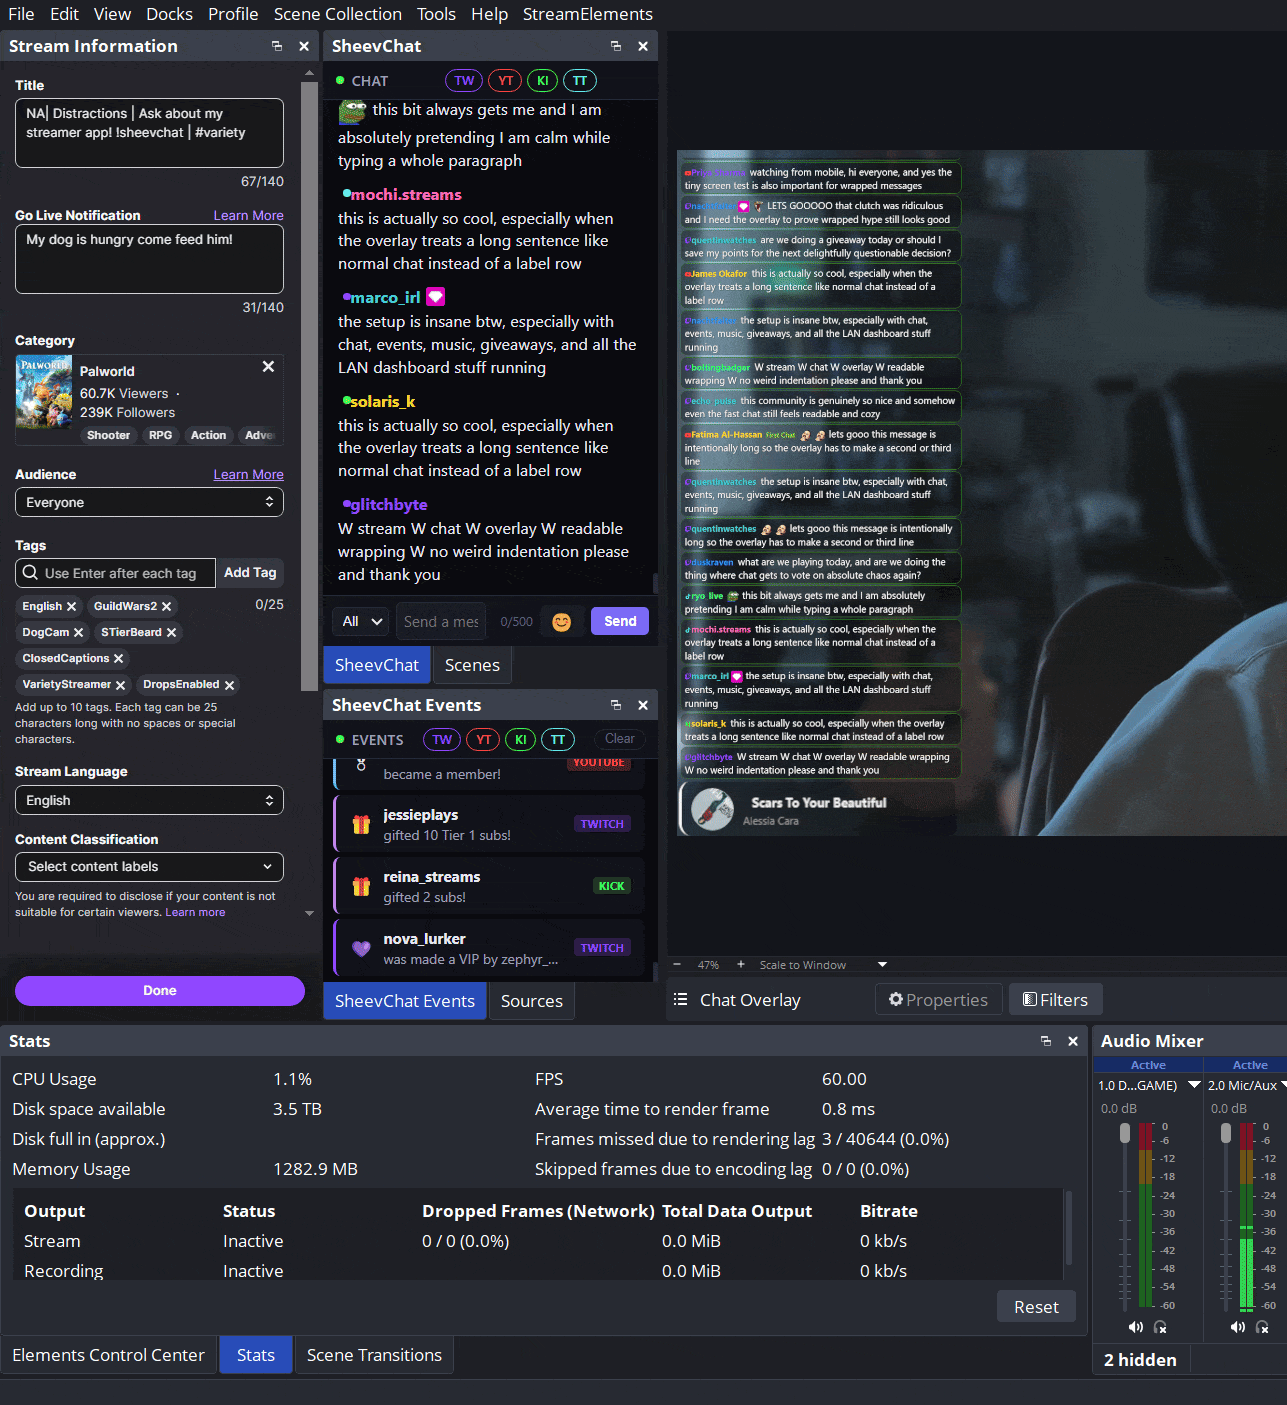
Task: Switch to Scene Transitions tab
Action: tap(374, 1355)
